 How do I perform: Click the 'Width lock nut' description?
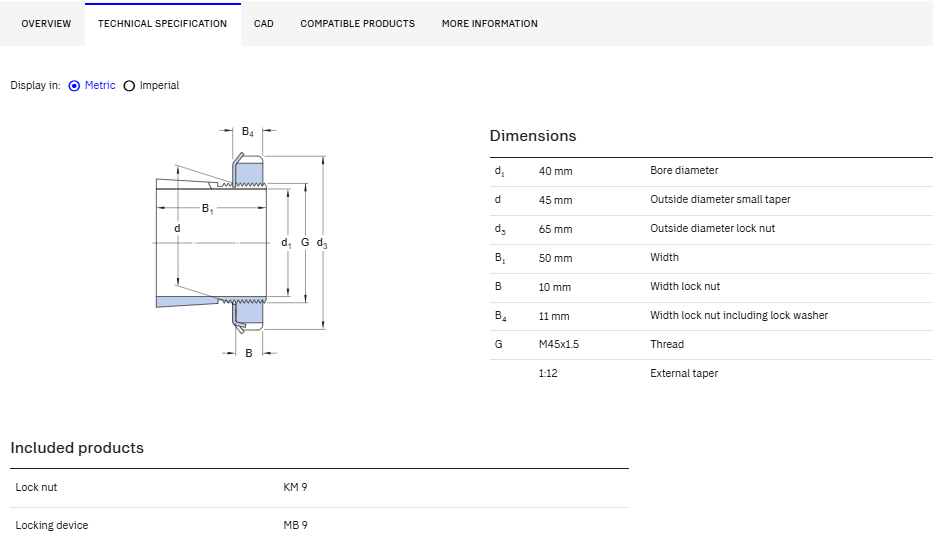(685, 286)
